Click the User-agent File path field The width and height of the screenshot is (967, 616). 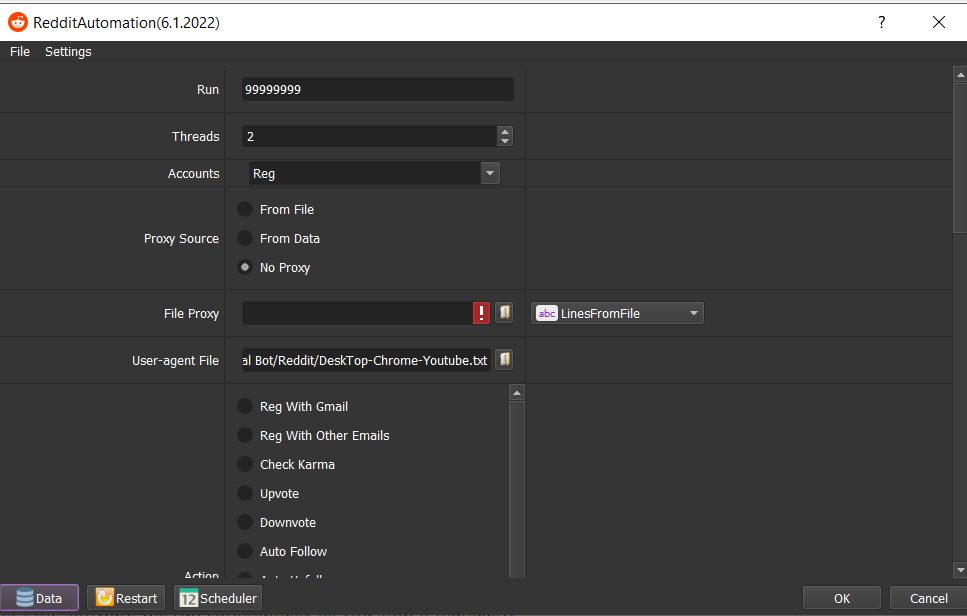pyautogui.click(x=366, y=360)
